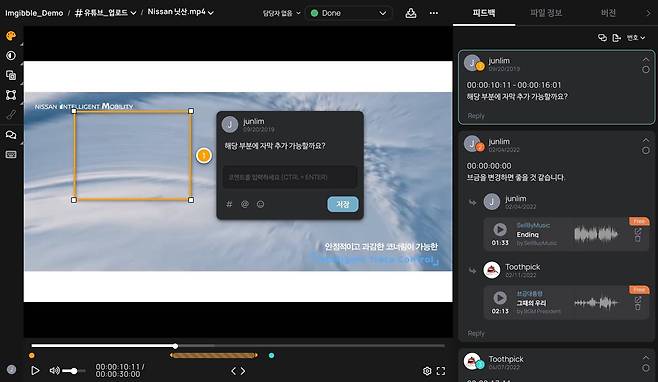Mark Toothpick comment as resolved
Viewport: 658px width, 382px height.
coord(646,368)
